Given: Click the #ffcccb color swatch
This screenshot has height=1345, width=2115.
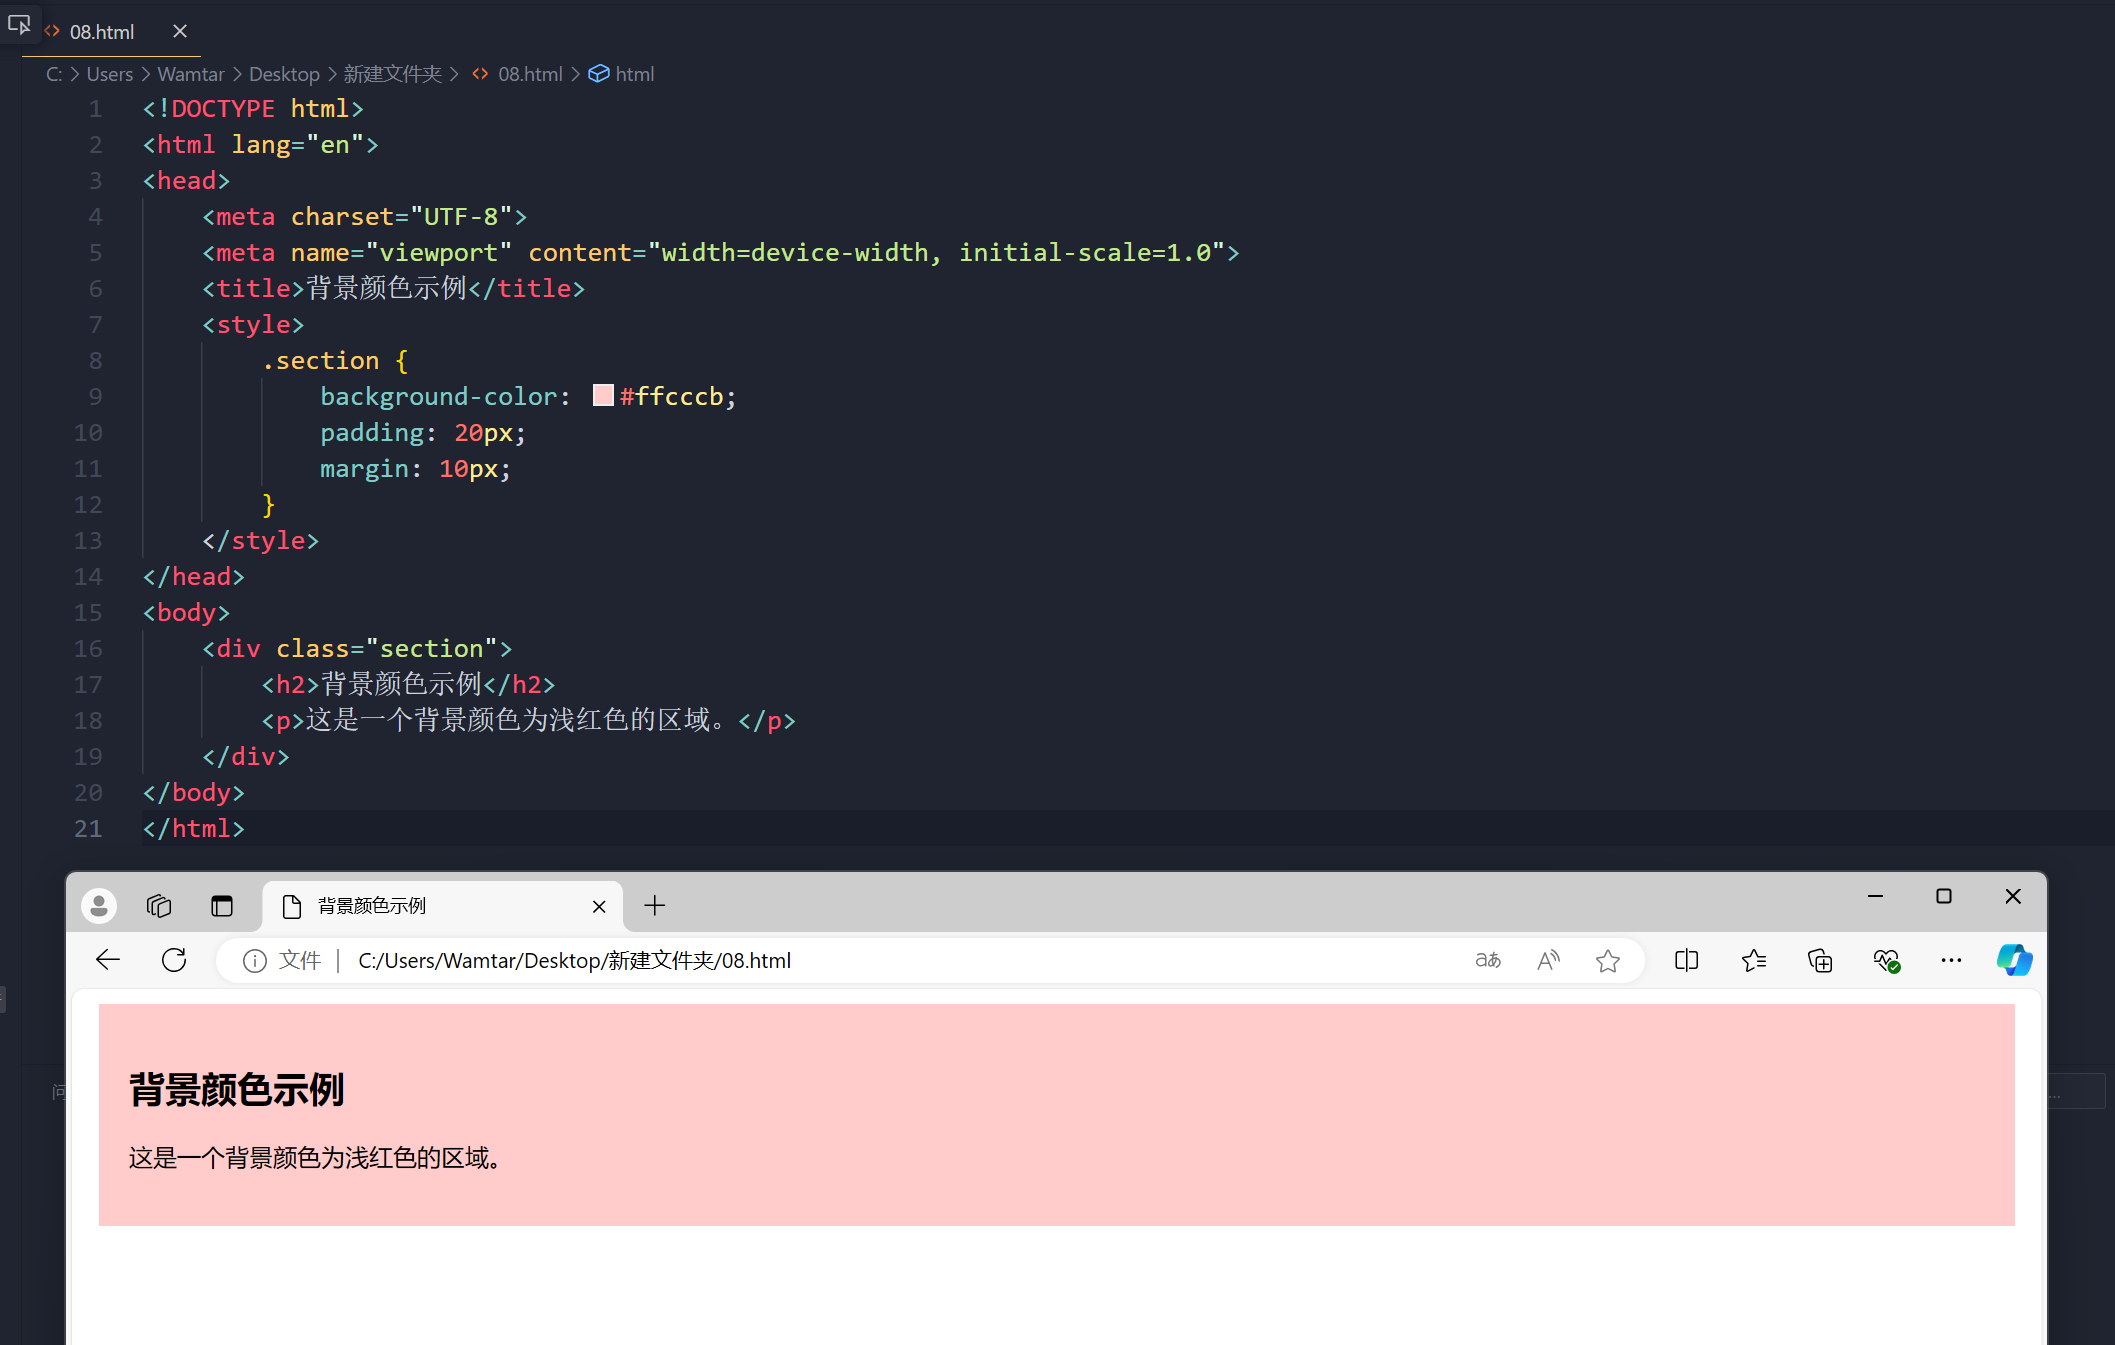Looking at the screenshot, I should coord(603,395).
